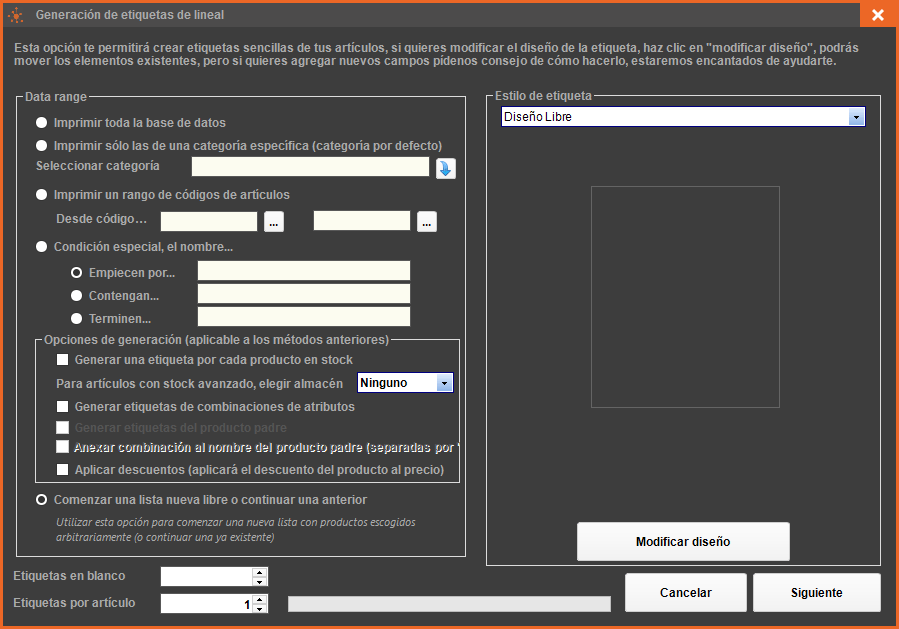This screenshot has width=899, height=629.
Task: Click the 'Empiecen por...' text field
Action: point(304,271)
